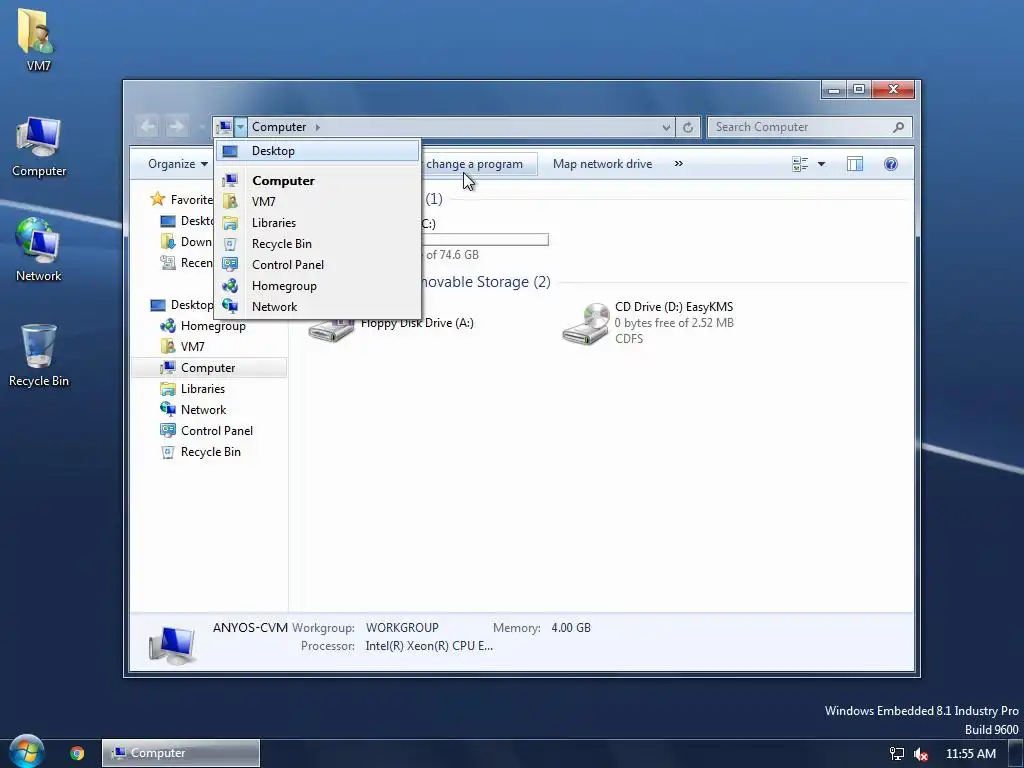Click Map network drive
The width and height of the screenshot is (1024, 768).
(602, 164)
